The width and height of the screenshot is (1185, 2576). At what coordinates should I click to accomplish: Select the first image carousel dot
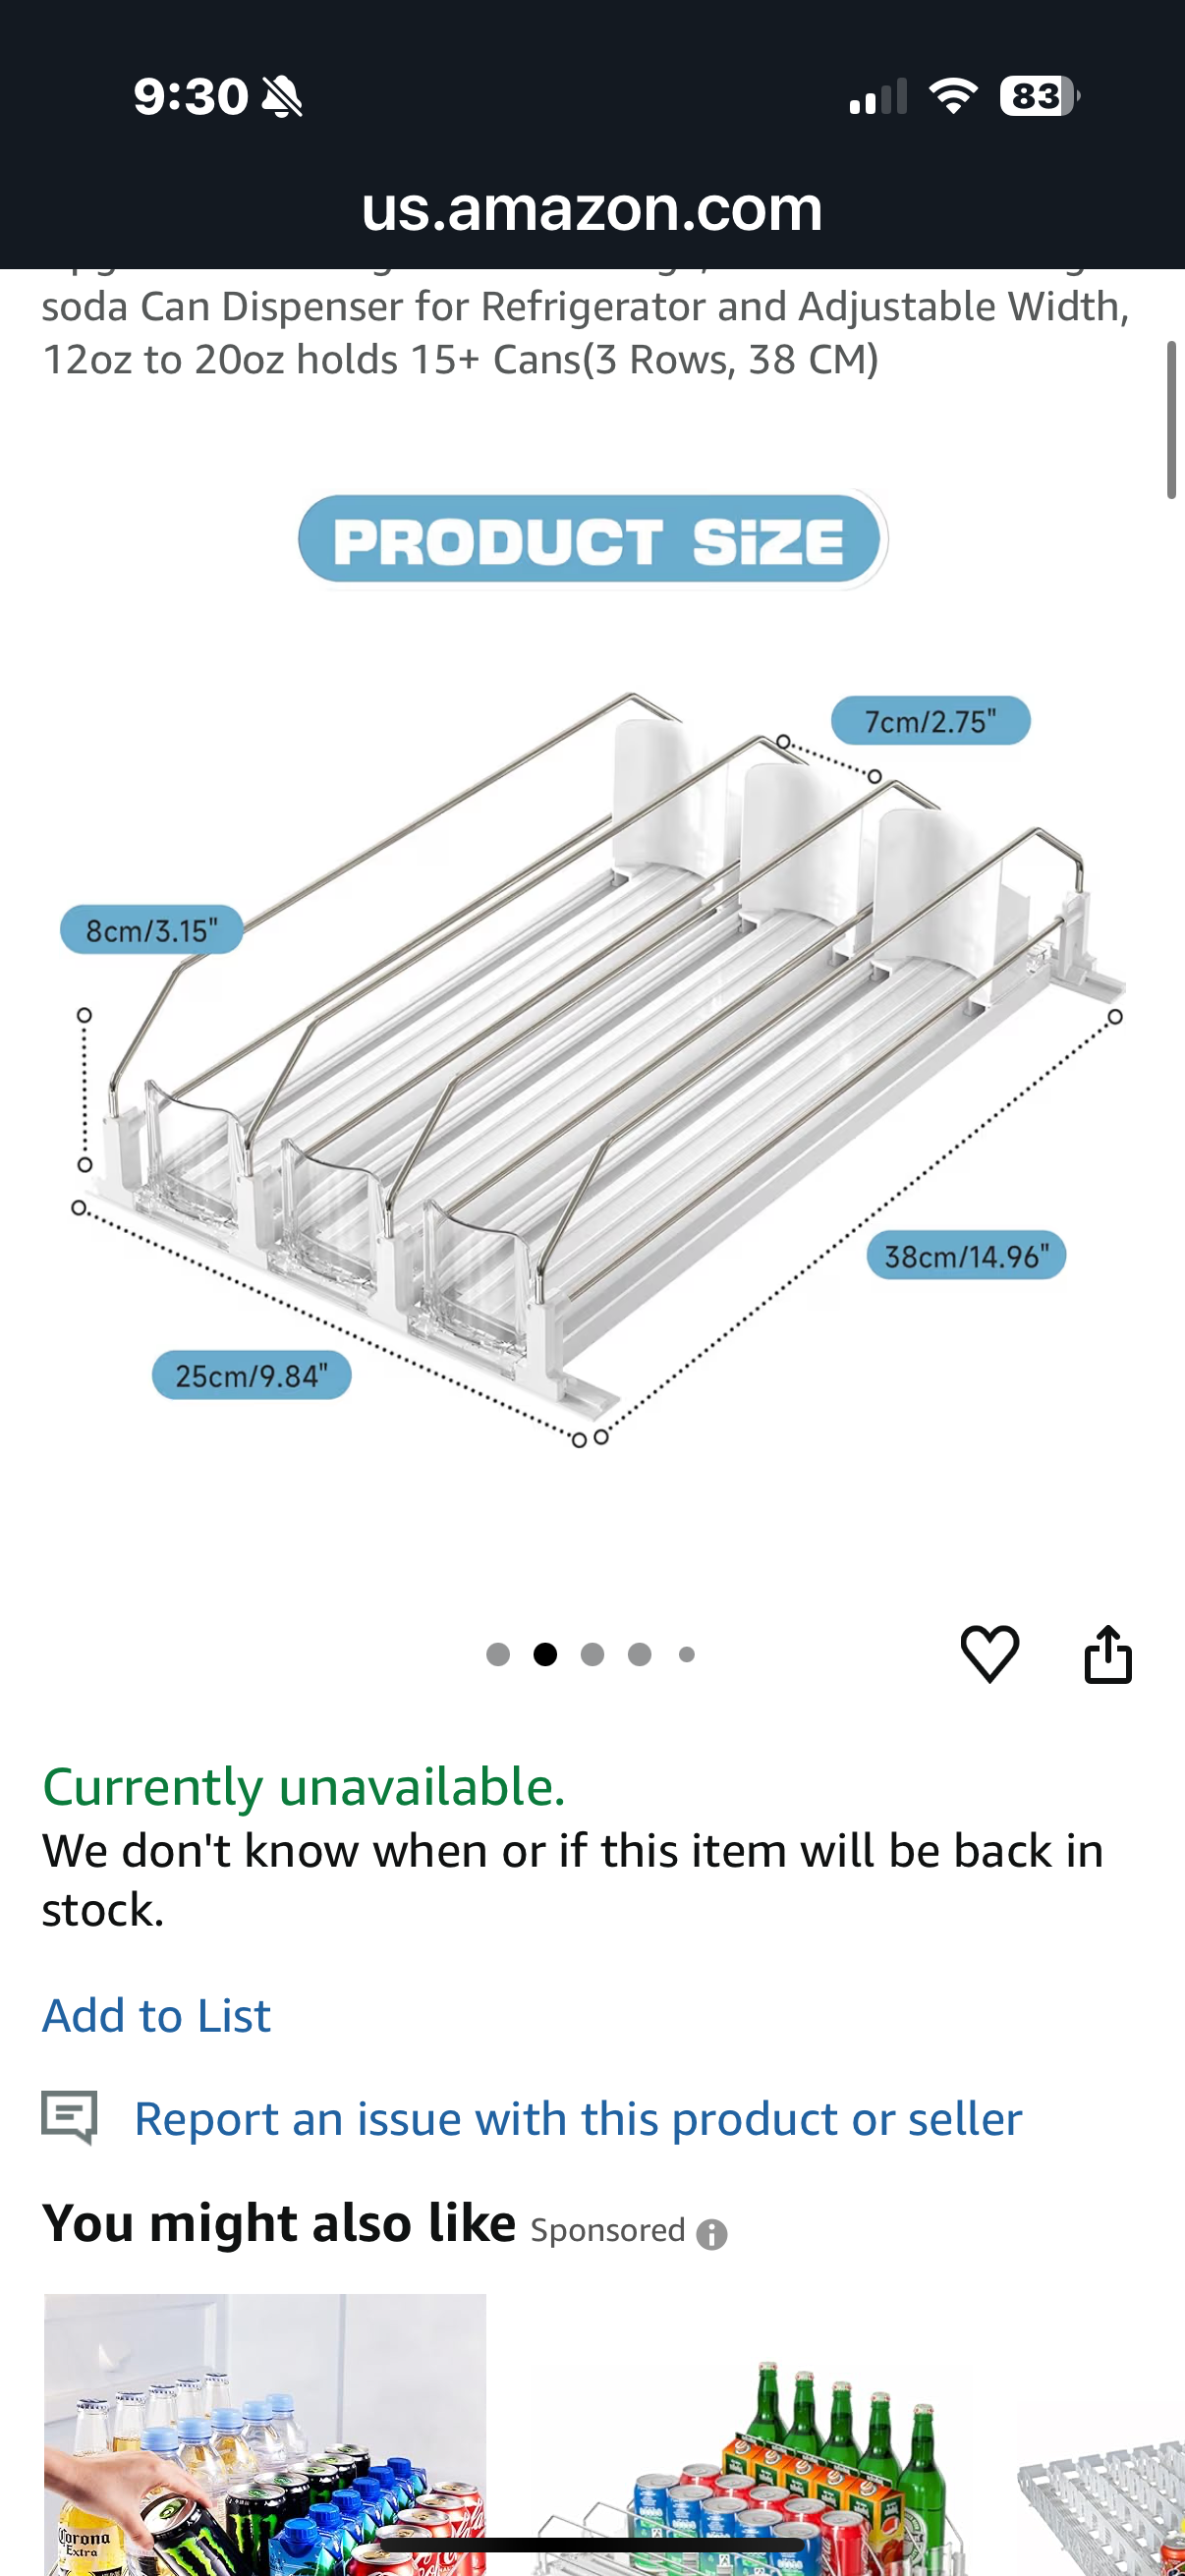click(497, 1654)
